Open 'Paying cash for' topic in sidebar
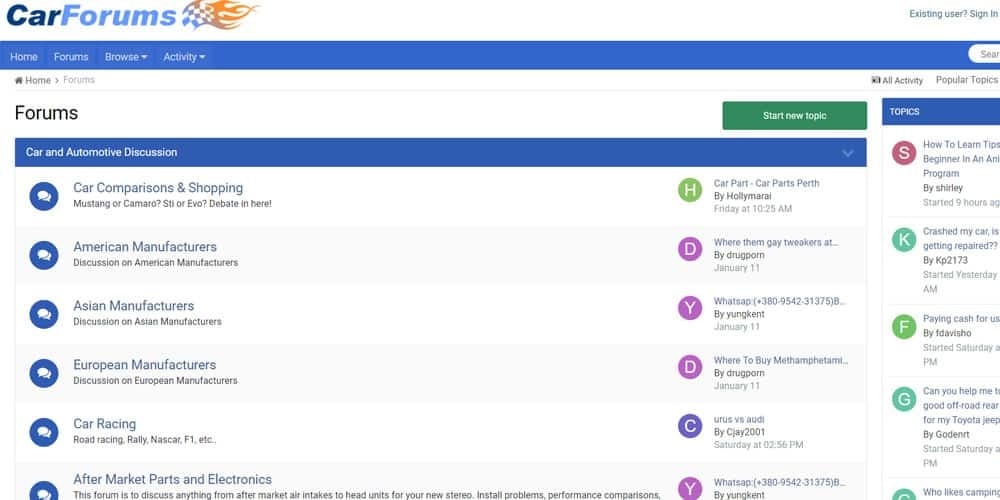The width and height of the screenshot is (1000, 500). tap(961, 318)
